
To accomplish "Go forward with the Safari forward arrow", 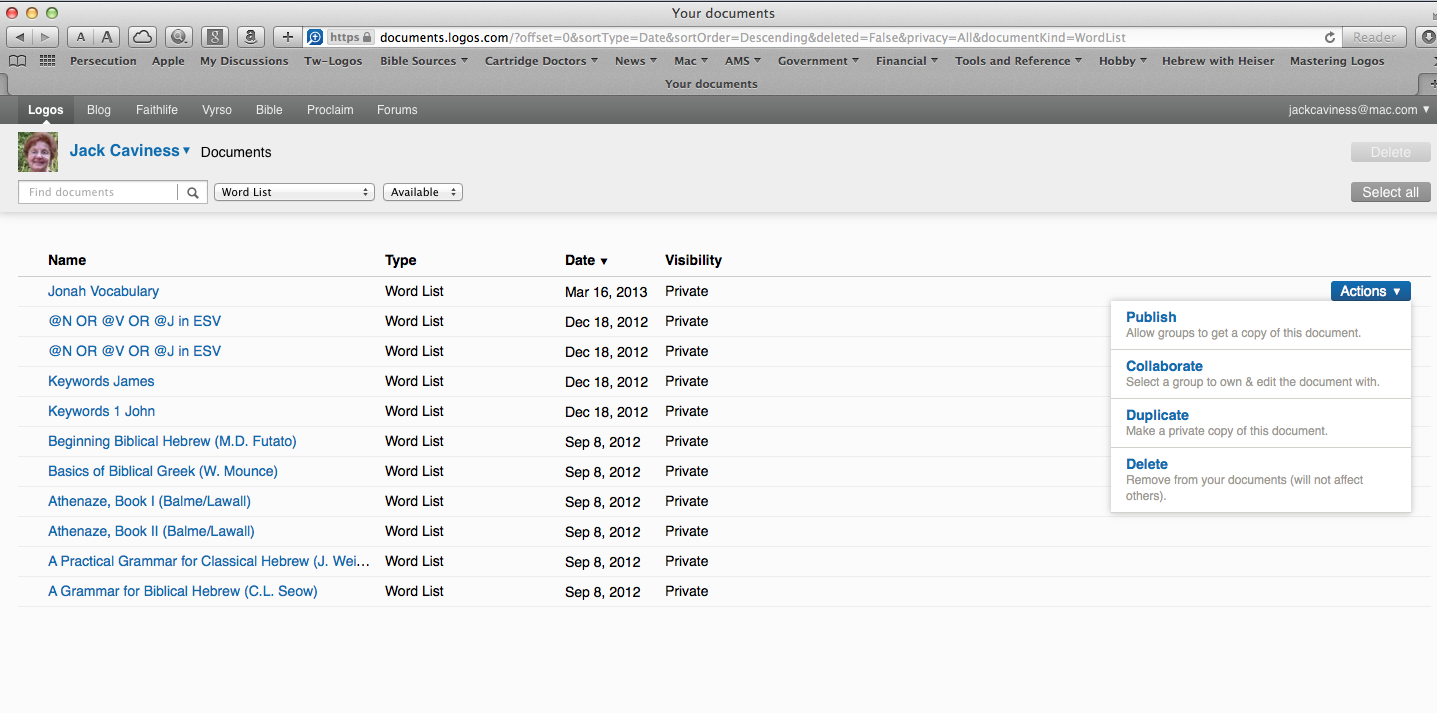I will (x=46, y=37).
